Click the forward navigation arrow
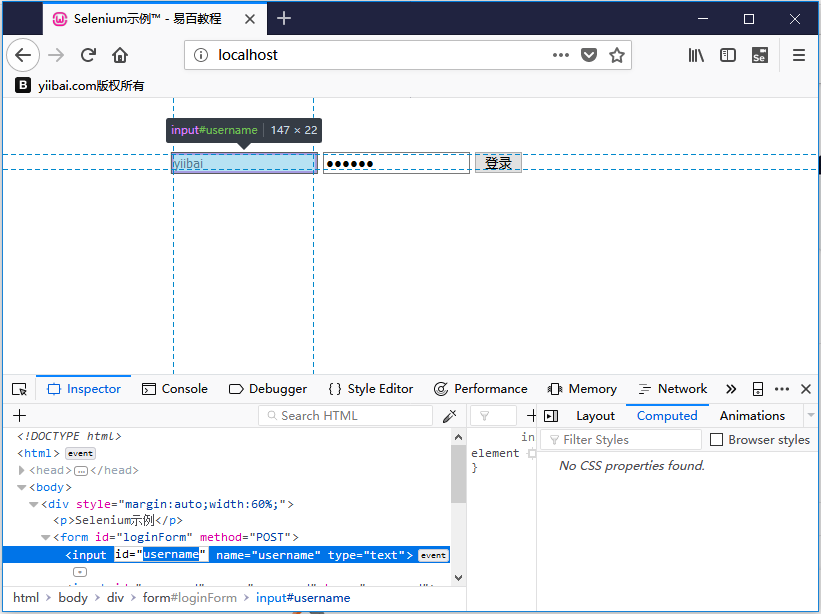This screenshot has height=614, width=821. (56, 55)
